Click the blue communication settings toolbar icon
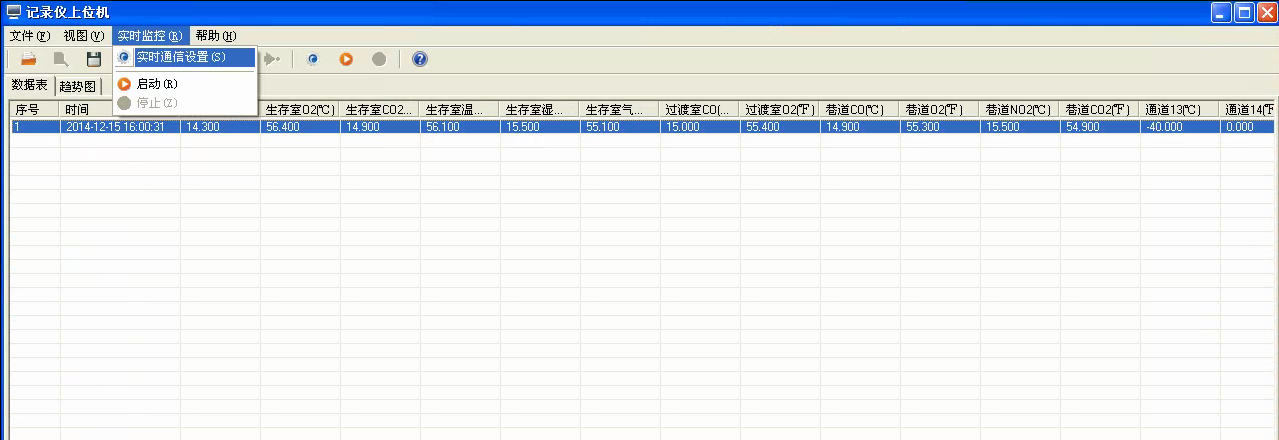This screenshot has height=440, width=1279. pos(313,59)
